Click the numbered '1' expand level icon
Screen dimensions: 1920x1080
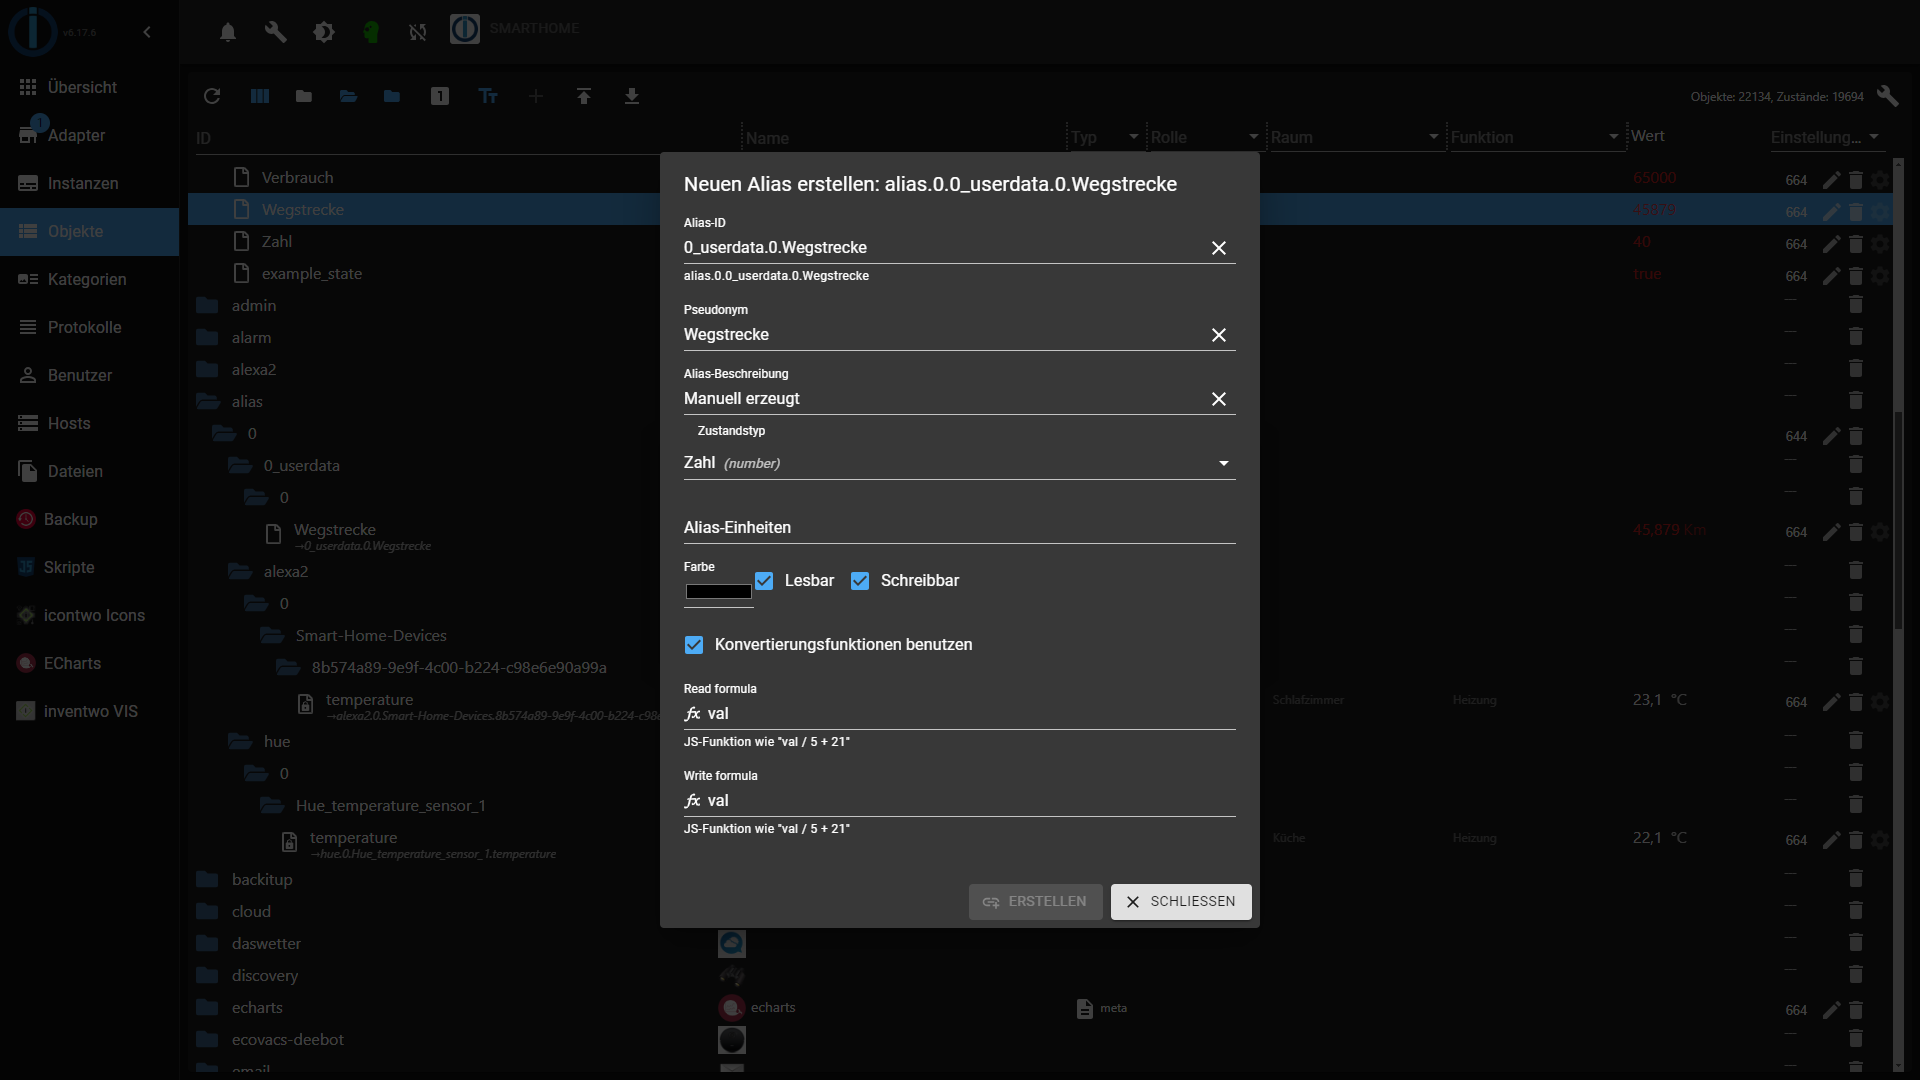pos(440,96)
